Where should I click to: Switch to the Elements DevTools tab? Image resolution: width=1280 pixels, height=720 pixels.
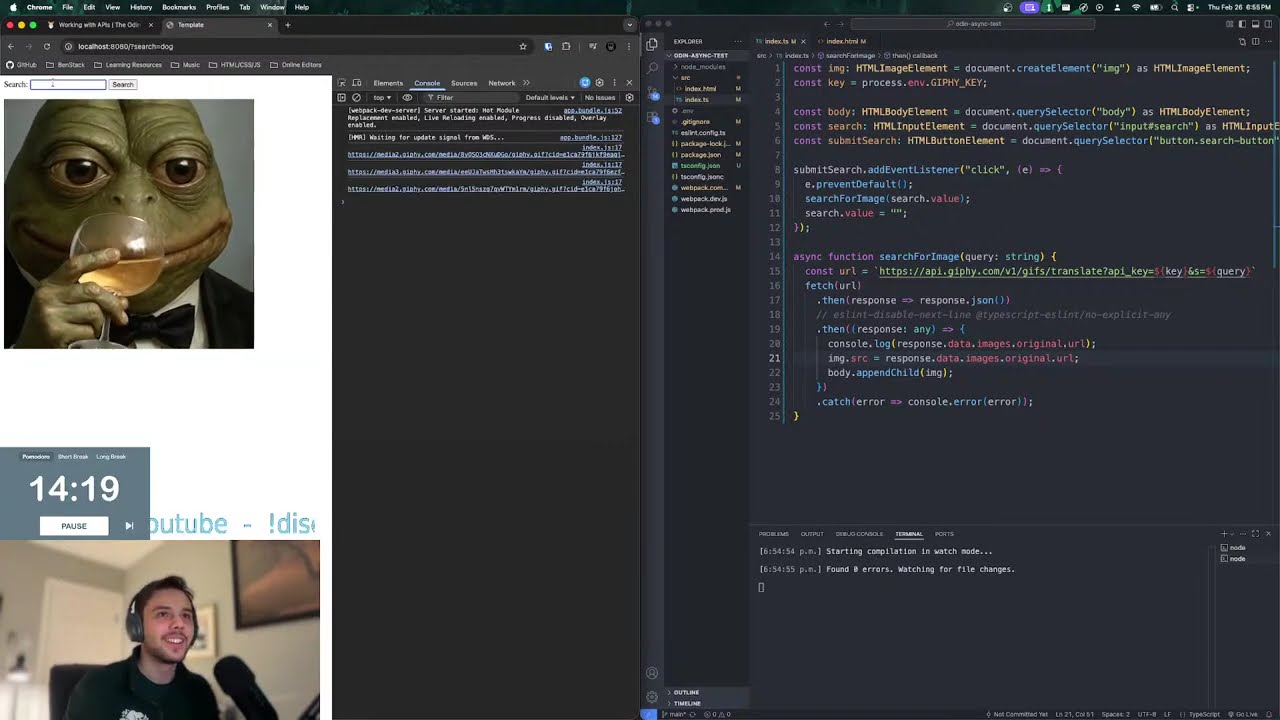point(388,83)
